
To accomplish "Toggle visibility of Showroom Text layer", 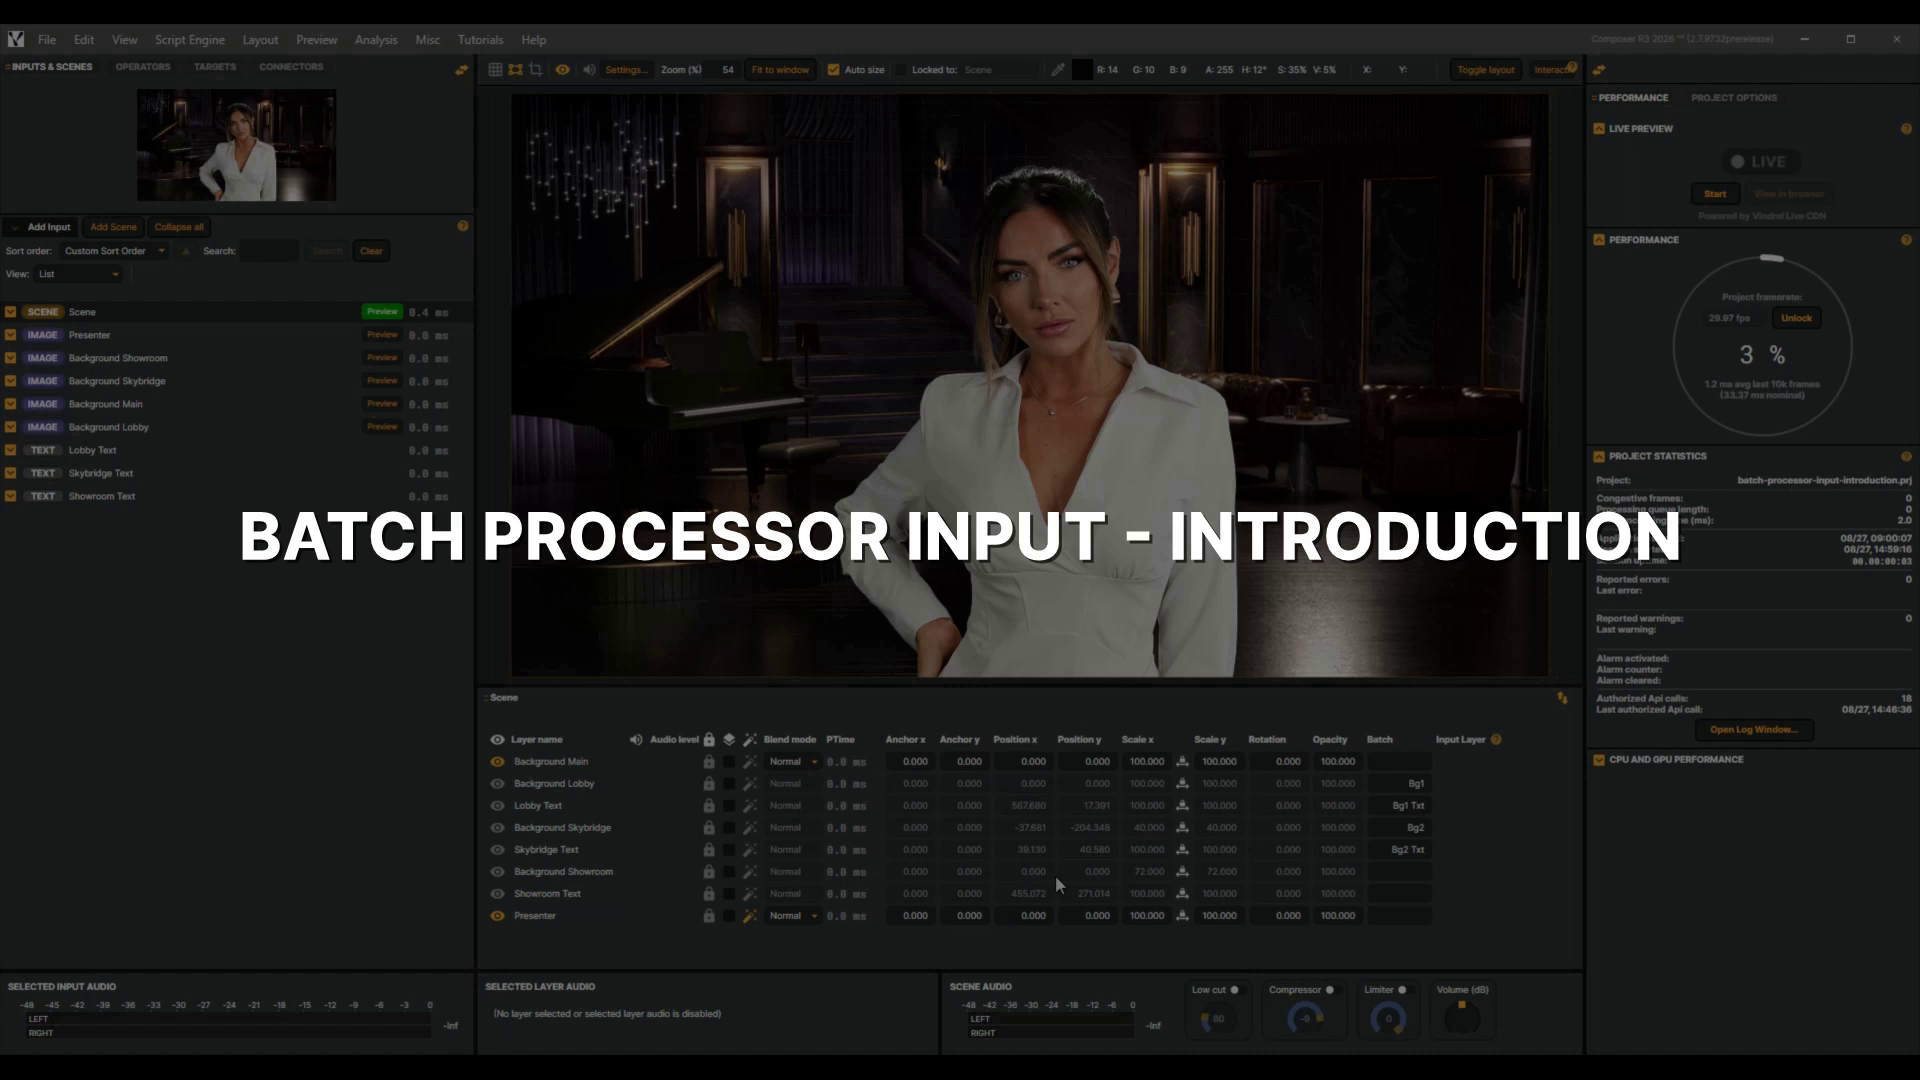I will pos(497,894).
